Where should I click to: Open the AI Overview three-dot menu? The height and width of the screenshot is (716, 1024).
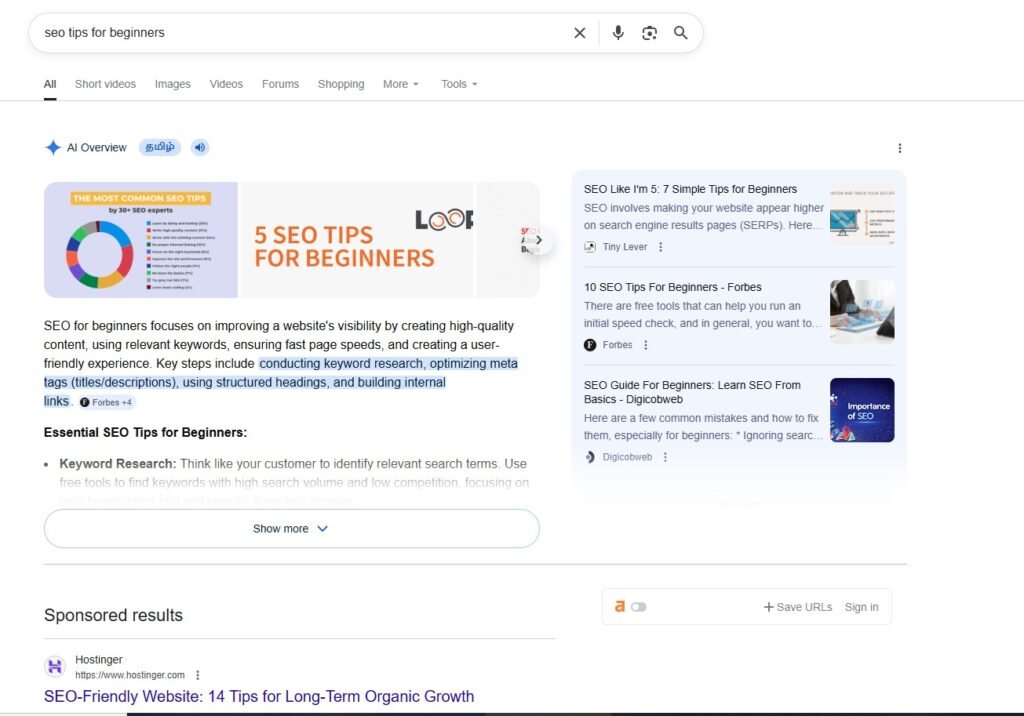pos(899,148)
